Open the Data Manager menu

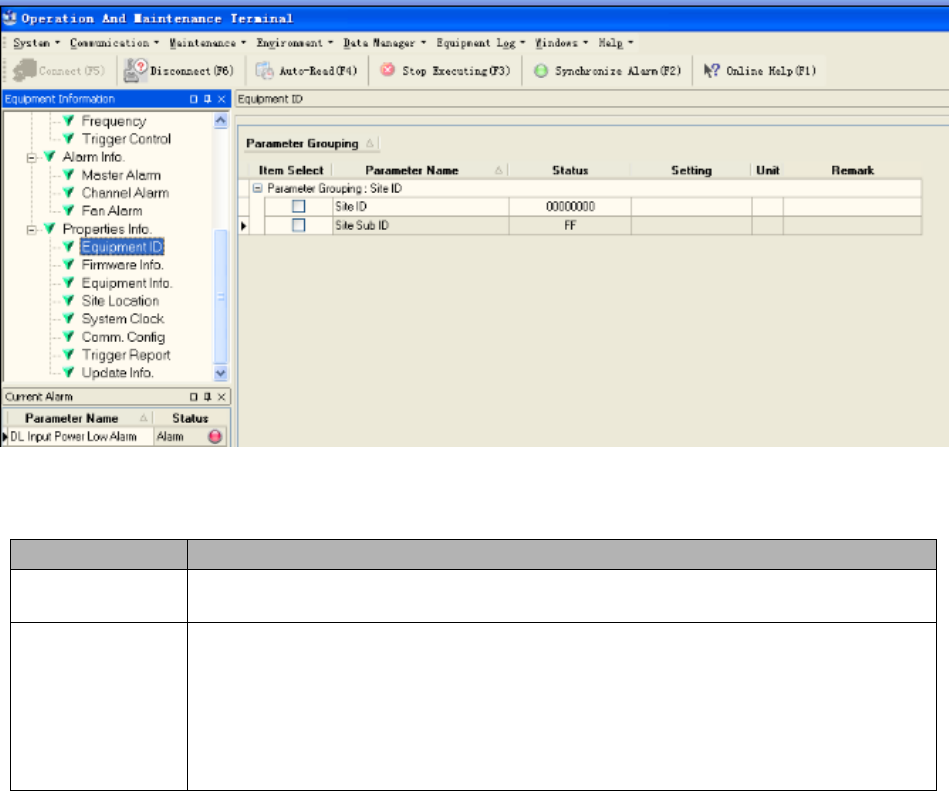click(384, 42)
